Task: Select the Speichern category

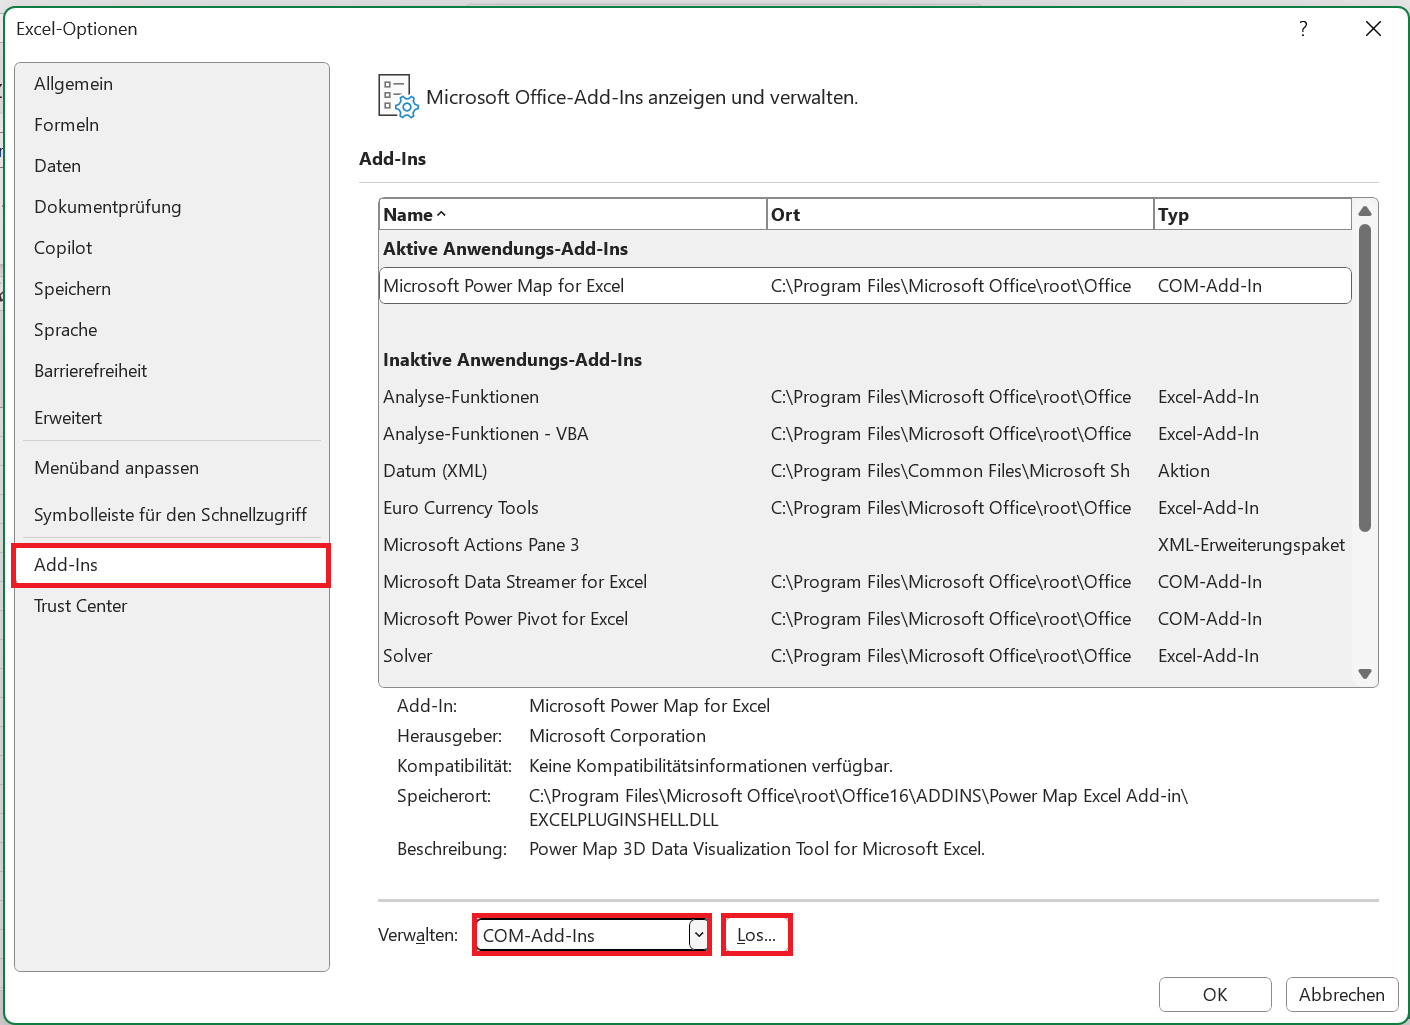Action: (x=172, y=289)
